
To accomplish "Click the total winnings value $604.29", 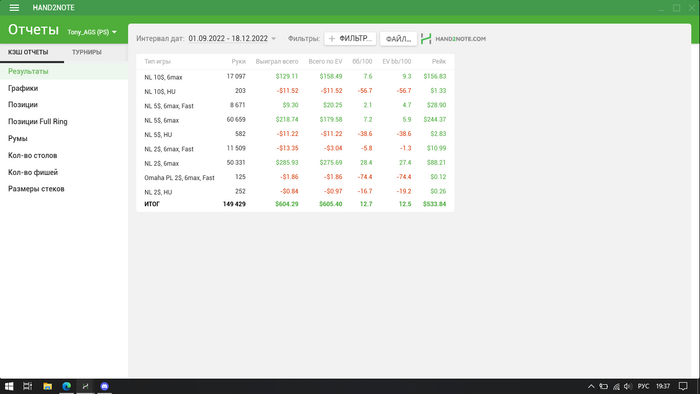I will click(287, 204).
